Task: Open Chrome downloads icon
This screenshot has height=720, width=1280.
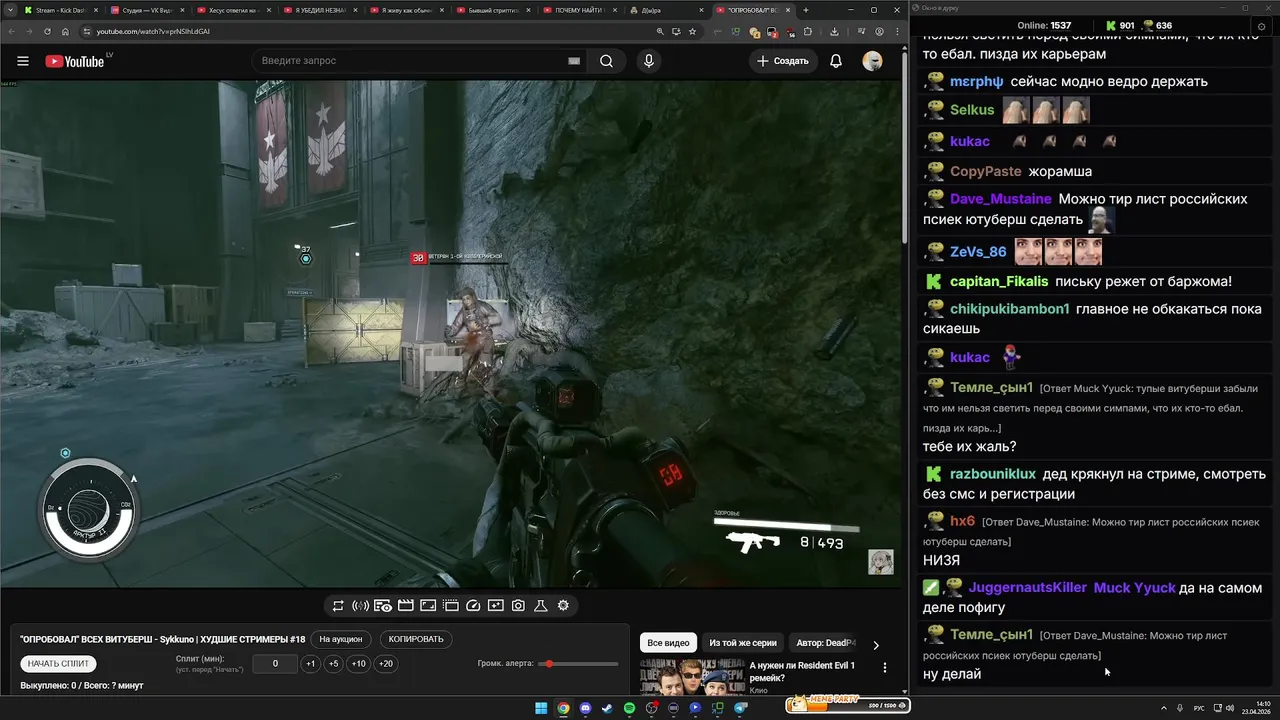Action: tap(834, 31)
